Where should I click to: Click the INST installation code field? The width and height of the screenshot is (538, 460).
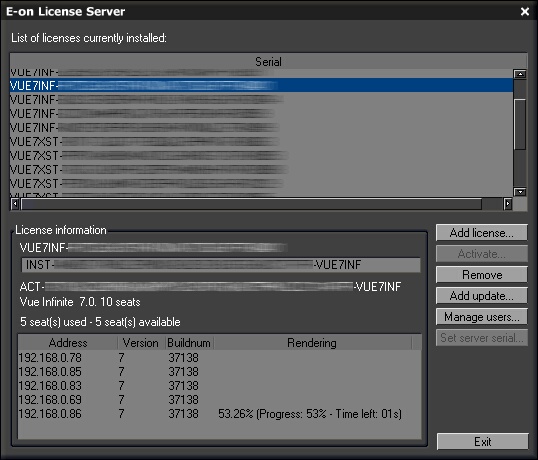click(221, 265)
